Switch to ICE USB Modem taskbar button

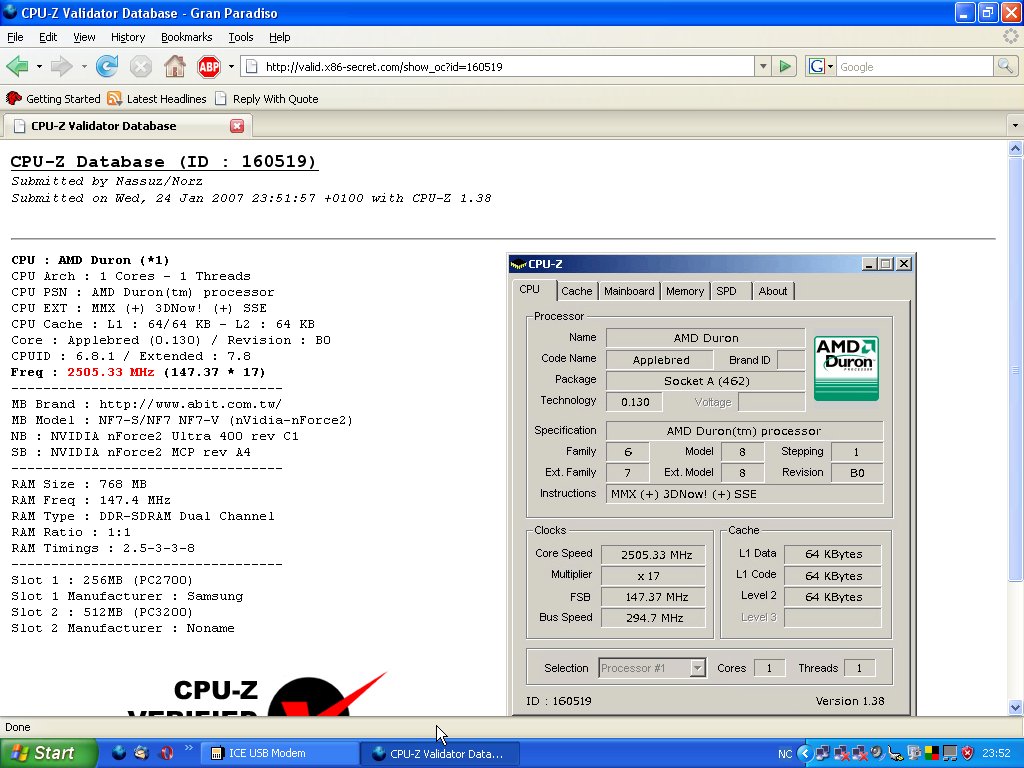pyautogui.click(x=279, y=753)
